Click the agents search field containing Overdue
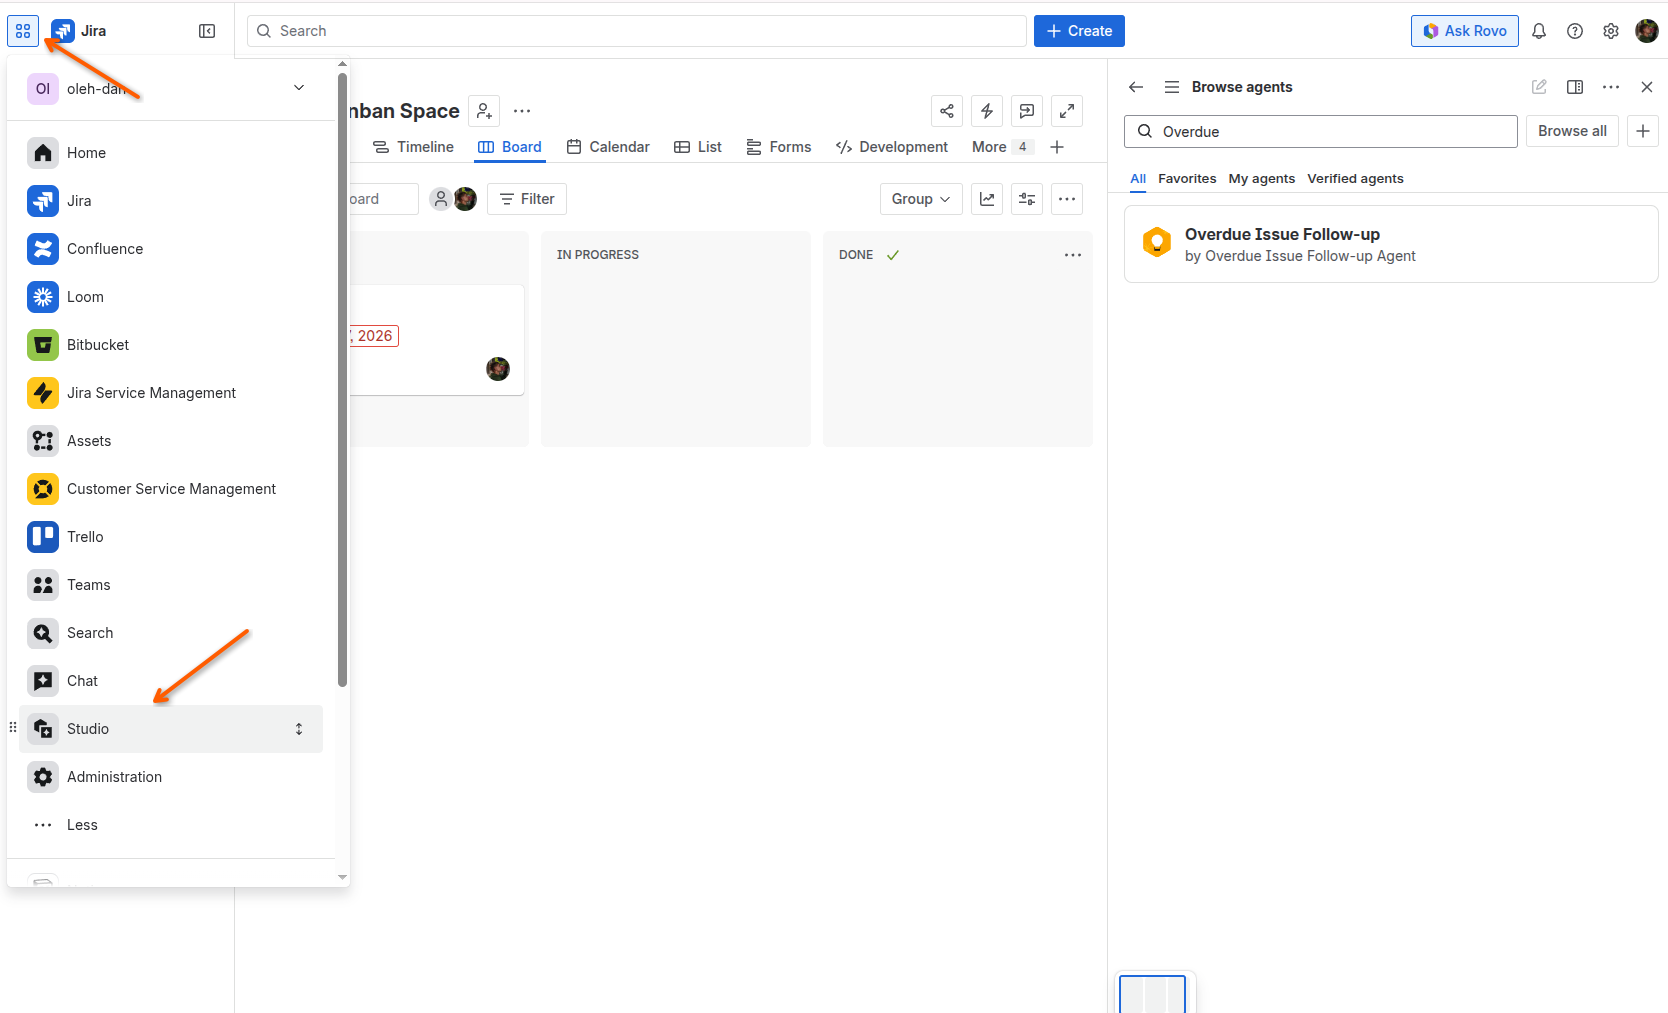This screenshot has height=1013, width=1668. point(1321,131)
